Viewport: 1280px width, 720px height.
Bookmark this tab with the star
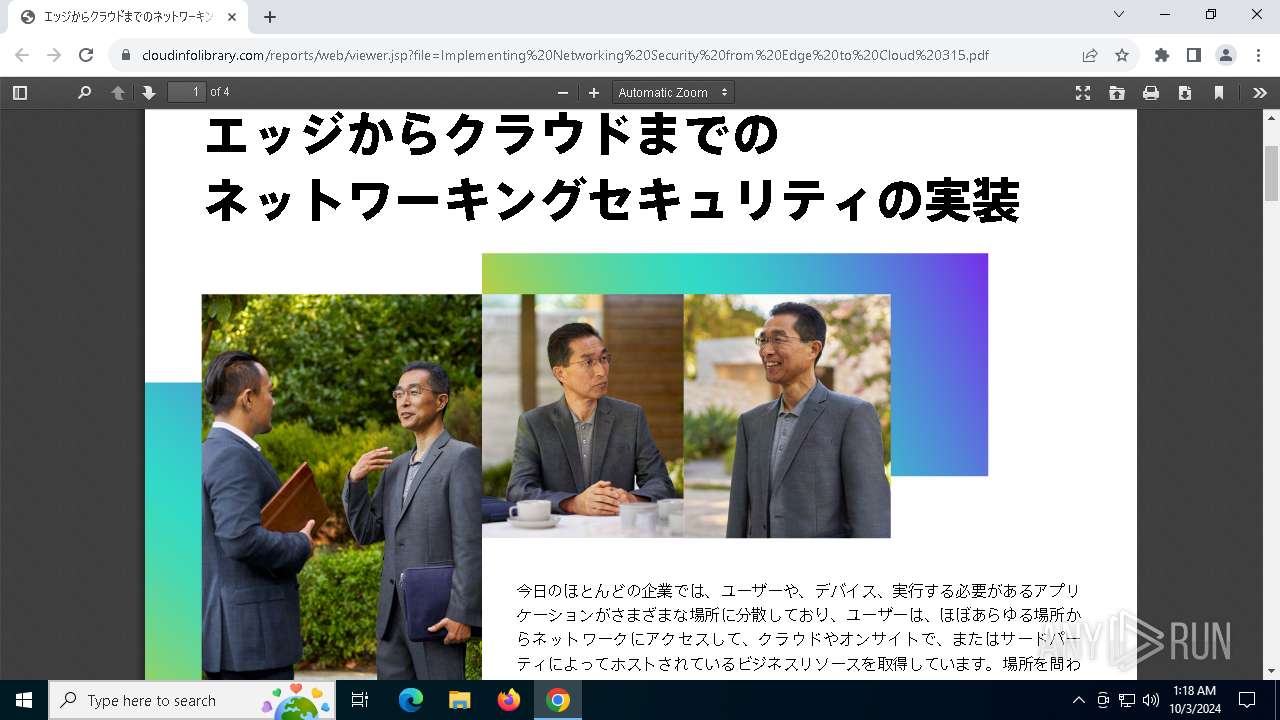(x=1122, y=55)
